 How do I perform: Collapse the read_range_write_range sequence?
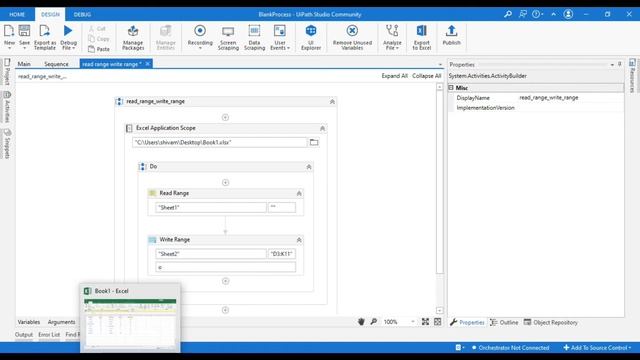[x=332, y=102]
